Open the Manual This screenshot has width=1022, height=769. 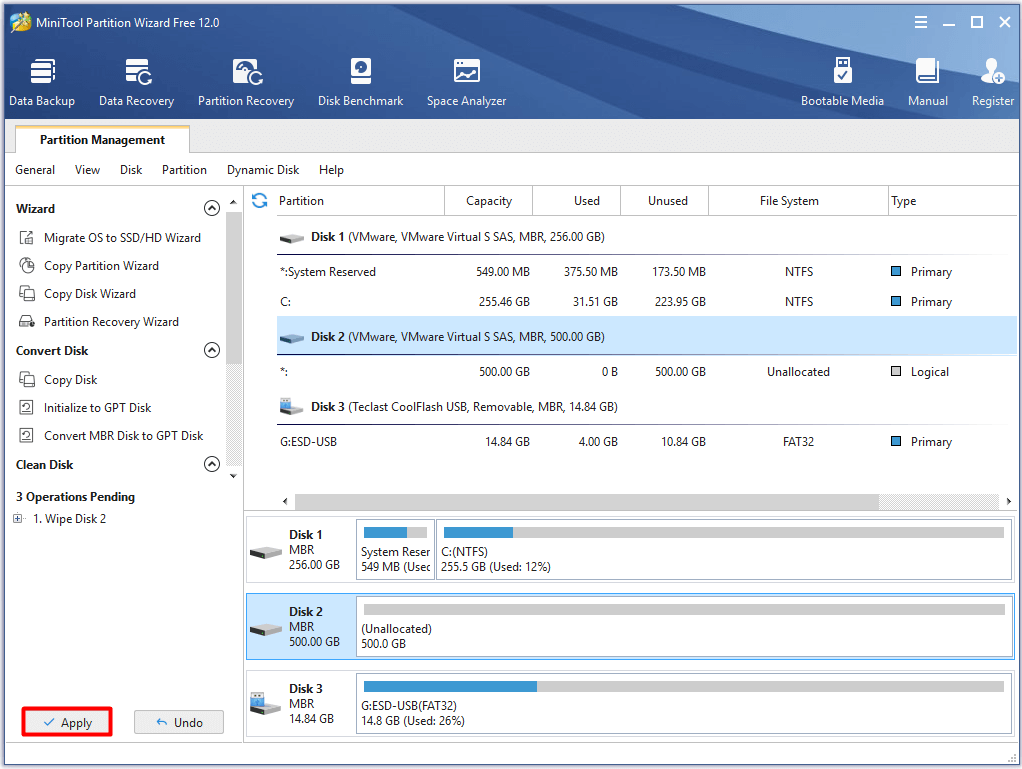tap(927, 82)
